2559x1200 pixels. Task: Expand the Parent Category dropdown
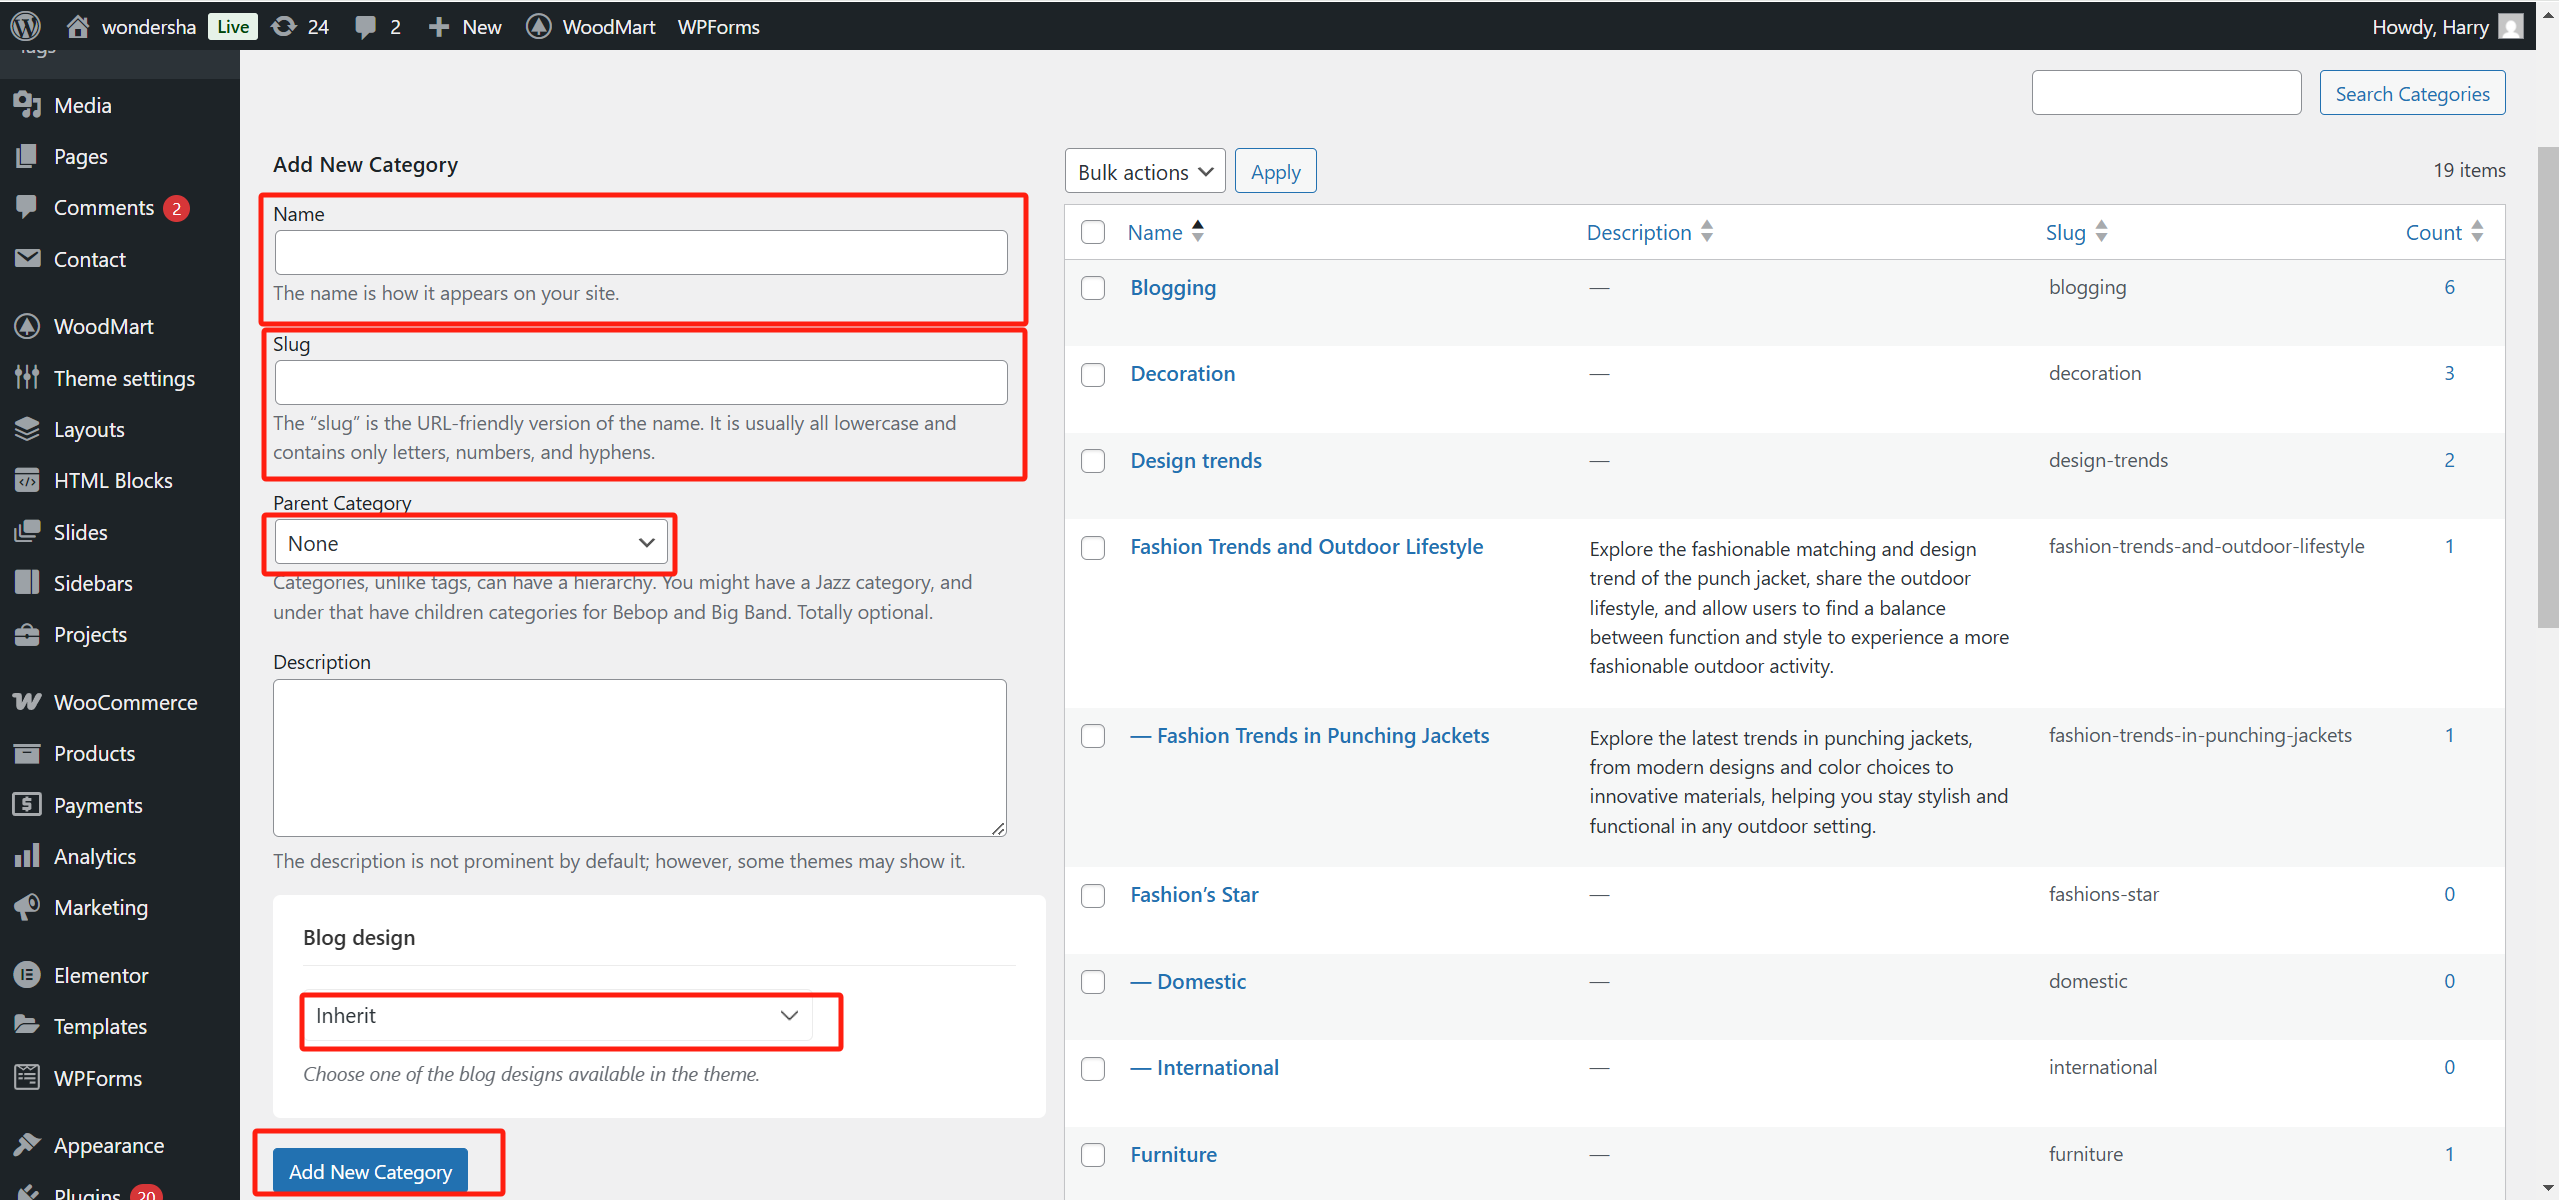coord(470,543)
